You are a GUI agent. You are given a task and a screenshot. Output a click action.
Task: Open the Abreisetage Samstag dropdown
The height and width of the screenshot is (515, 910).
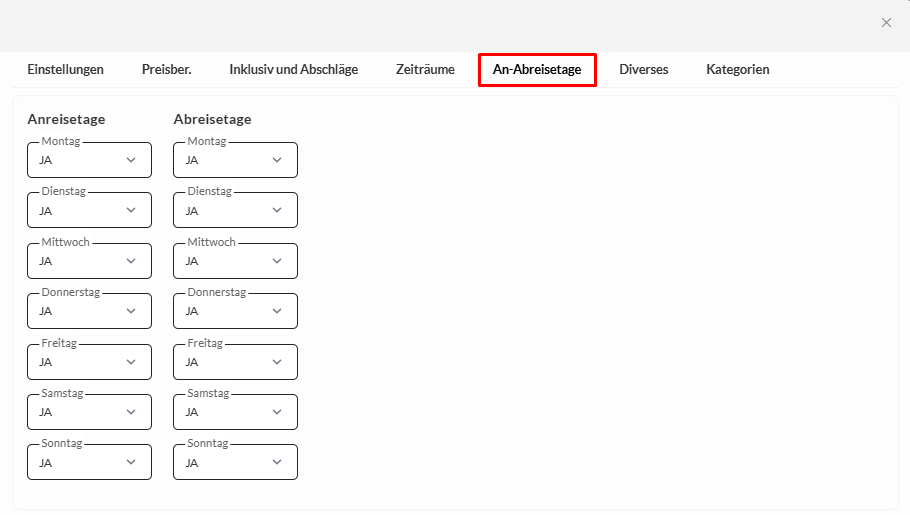coord(236,412)
